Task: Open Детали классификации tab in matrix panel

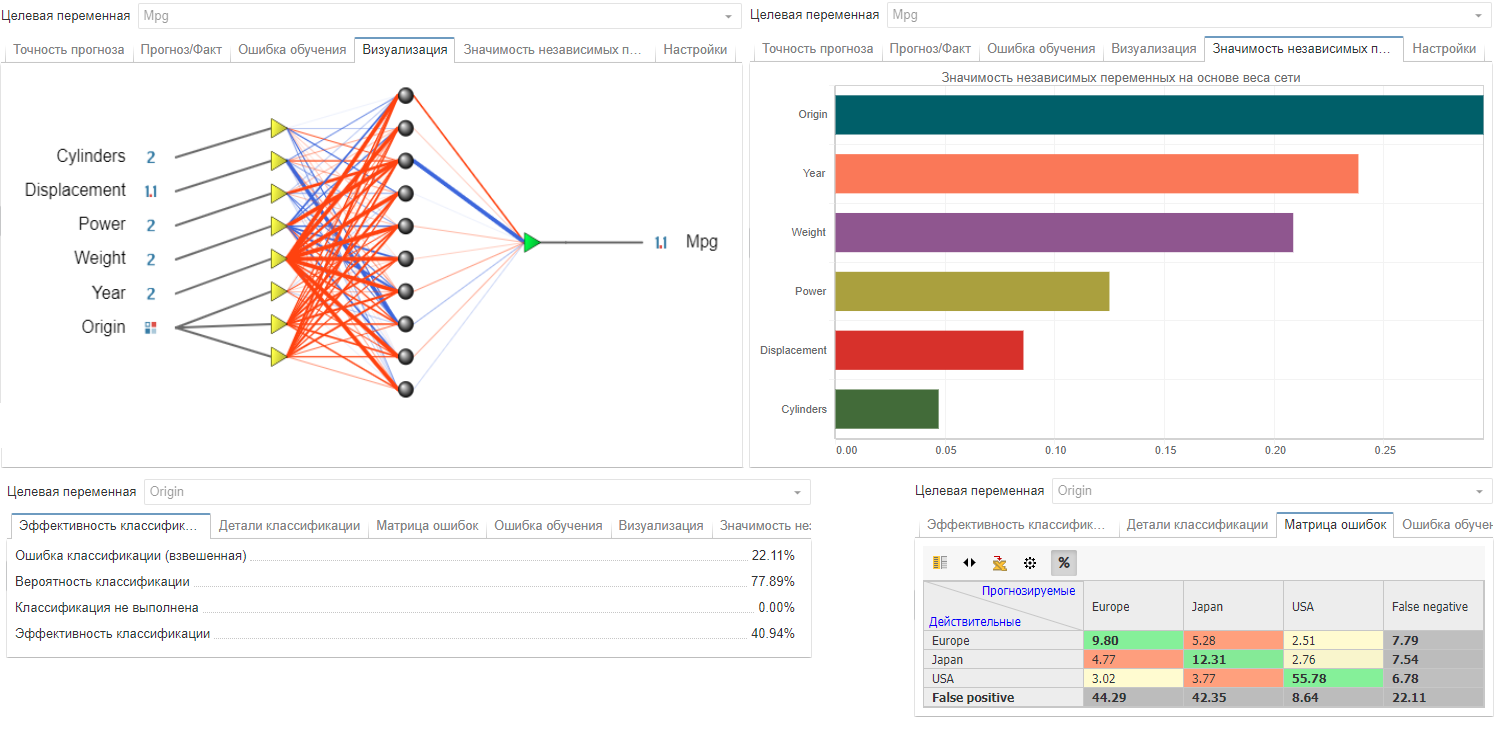Action: point(1197,524)
